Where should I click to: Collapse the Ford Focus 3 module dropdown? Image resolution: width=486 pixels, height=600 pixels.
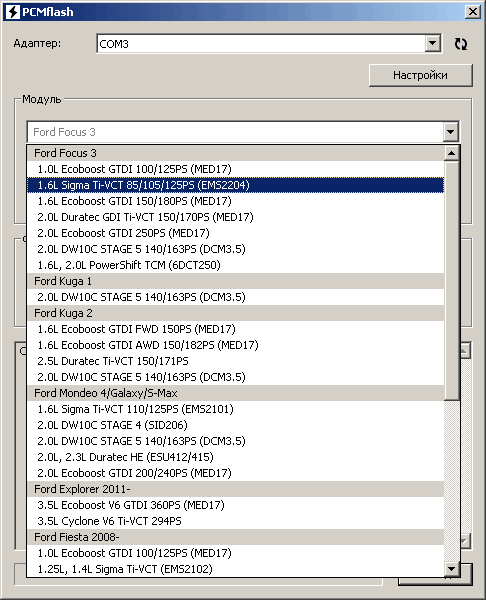450,132
